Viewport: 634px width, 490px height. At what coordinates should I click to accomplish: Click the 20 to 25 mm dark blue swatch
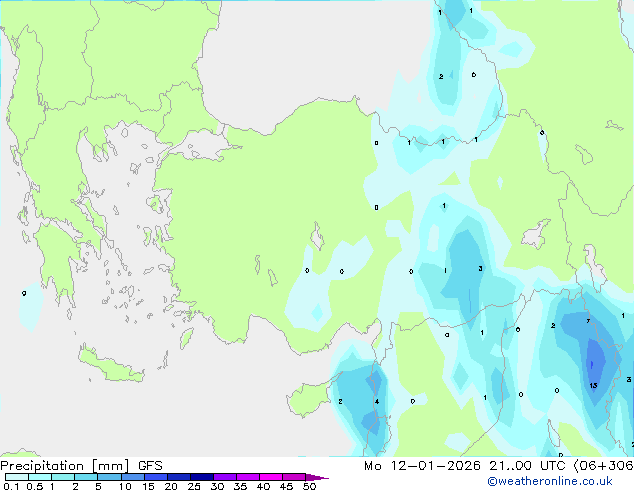(x=178, y=477)
